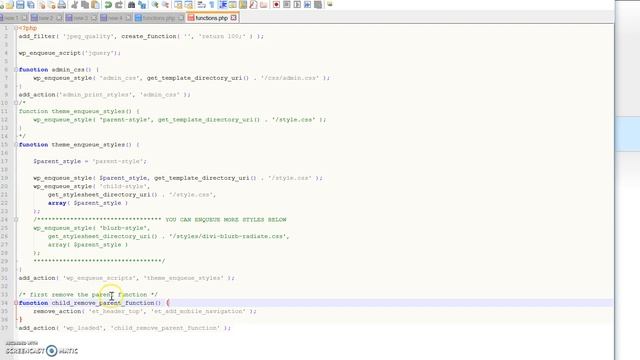Run macro multiple times

click(x=307, y=5)
